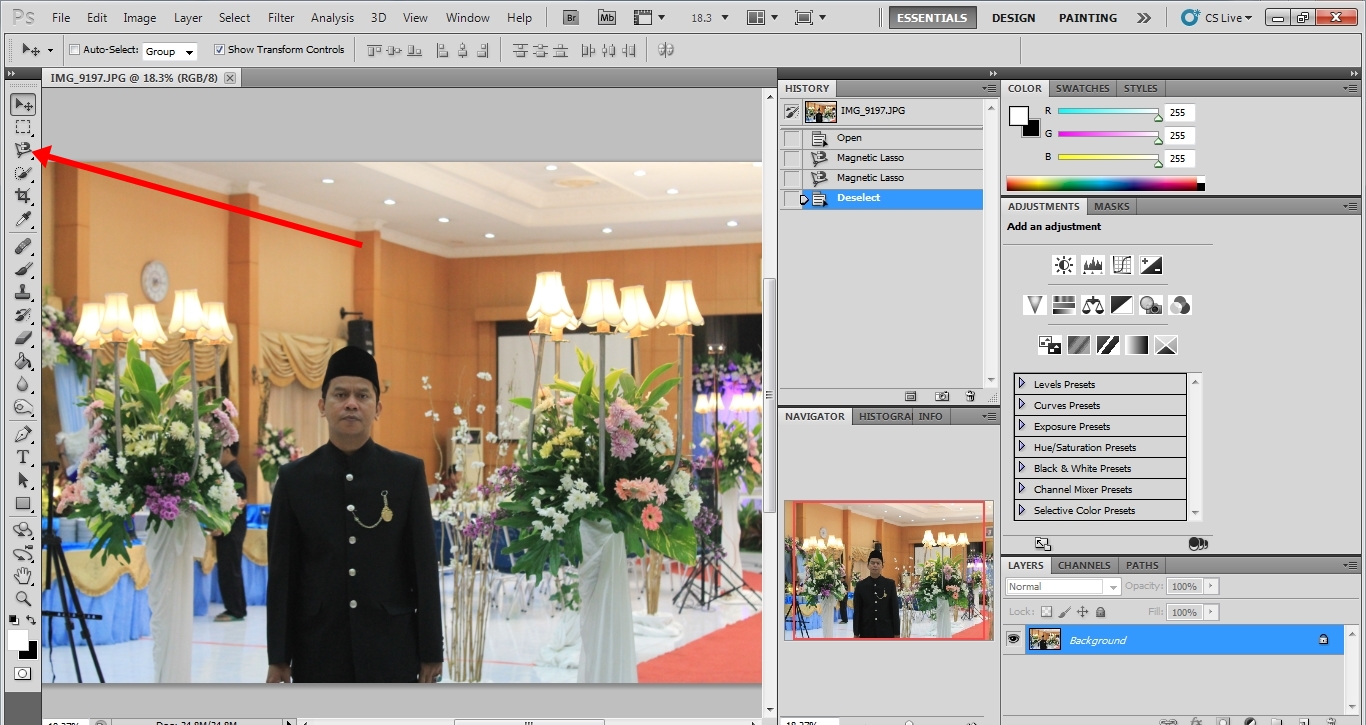The image size is (1366, 725).
Task: Choose the Crop tool
Action: (23, 195)
